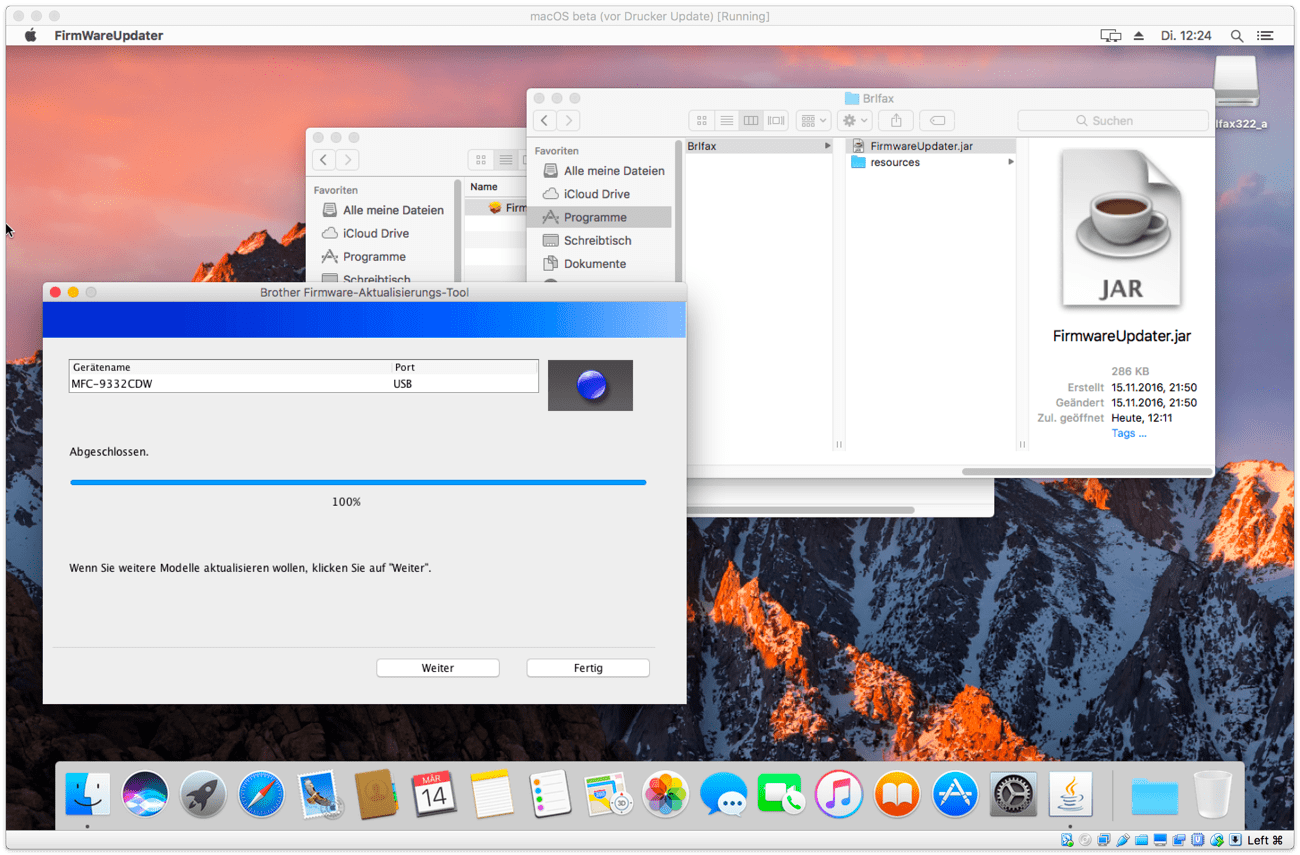Image resolution: width=1300 pixels, height=855 pixels.
Task: Go forward in the Brlfax Finder window
Action: [568, 120]
